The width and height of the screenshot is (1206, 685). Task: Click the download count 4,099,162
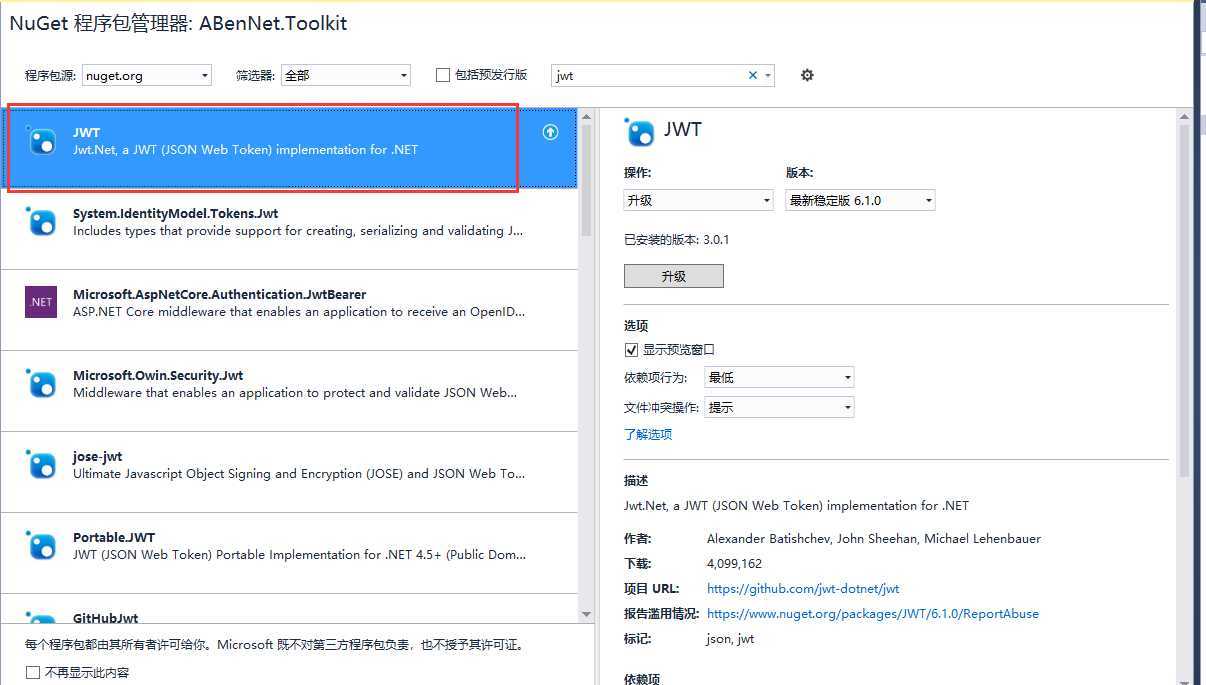734,564
